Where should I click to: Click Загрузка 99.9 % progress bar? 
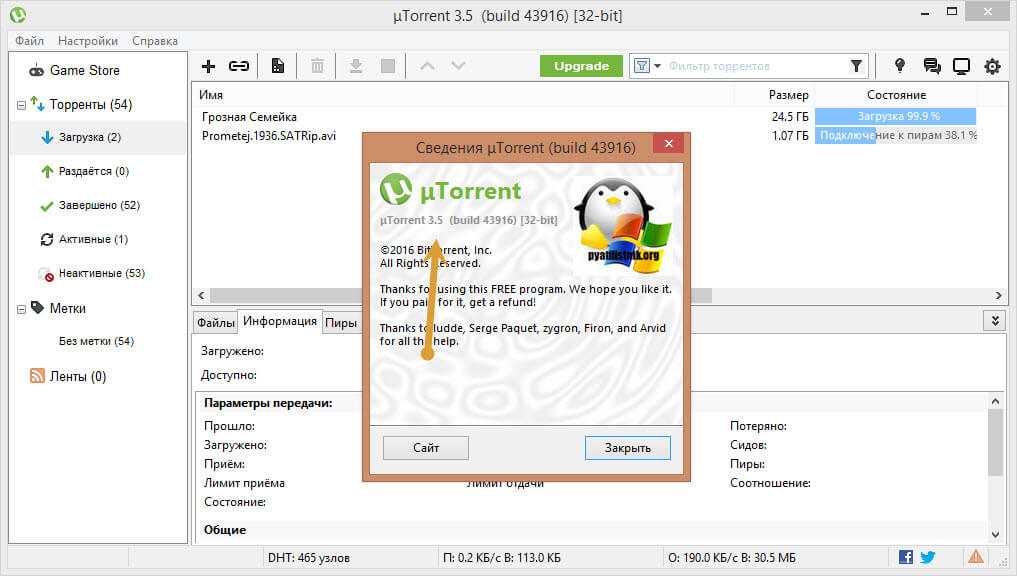click(x=895, y=116)
